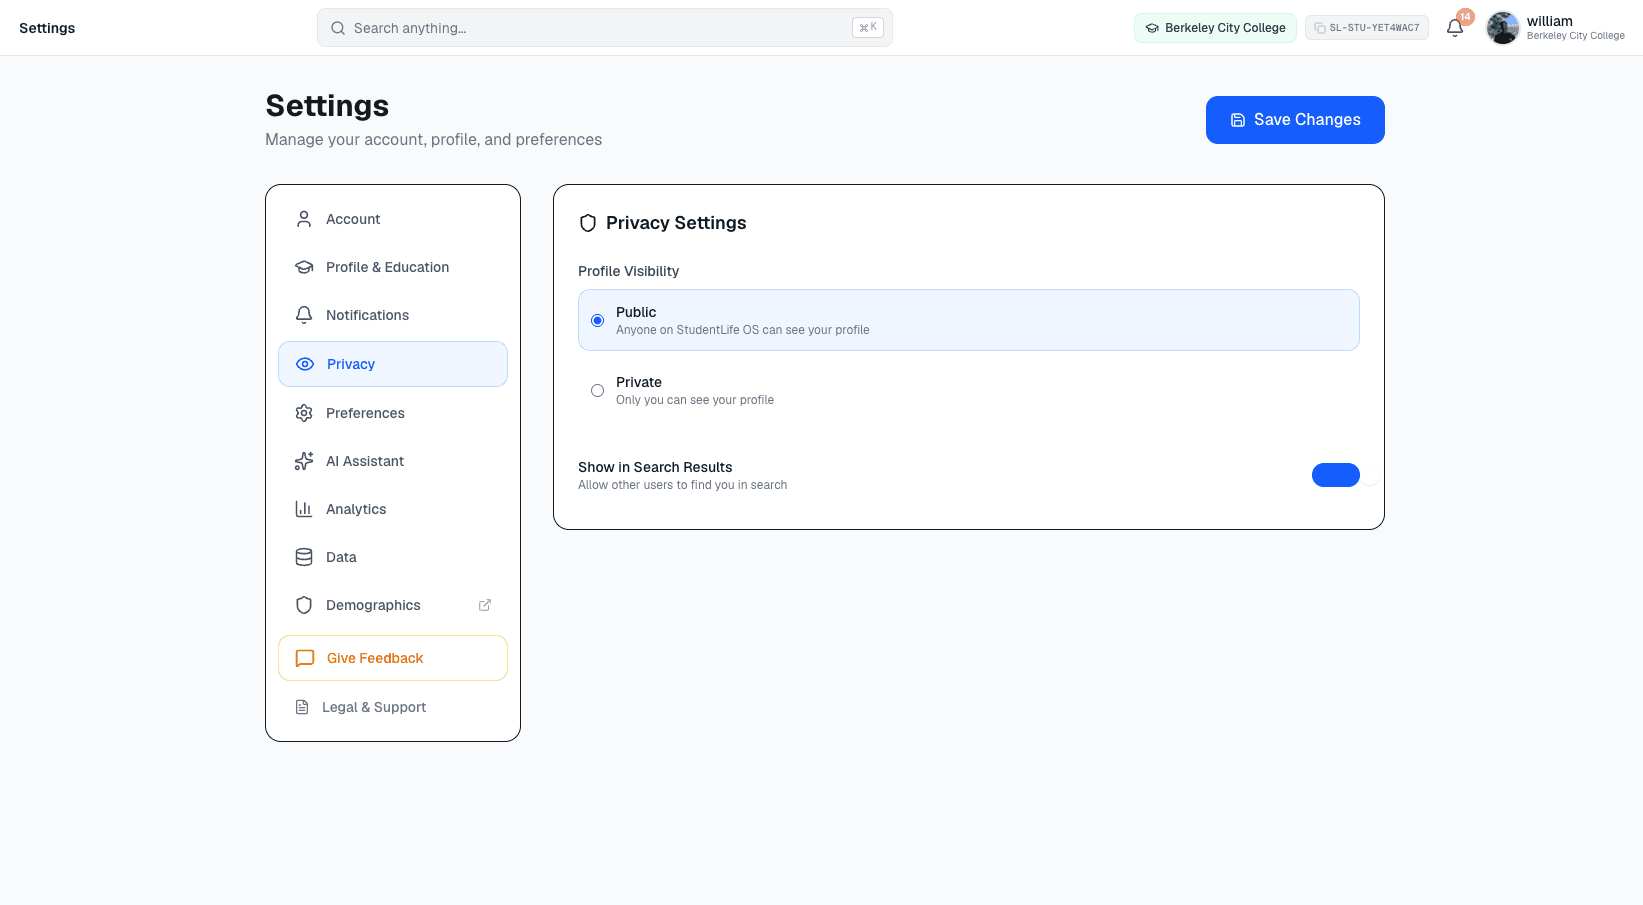The image size is (1643, 905).
Task: Click the eye icon beside Privacy
Action: [305, 364]
